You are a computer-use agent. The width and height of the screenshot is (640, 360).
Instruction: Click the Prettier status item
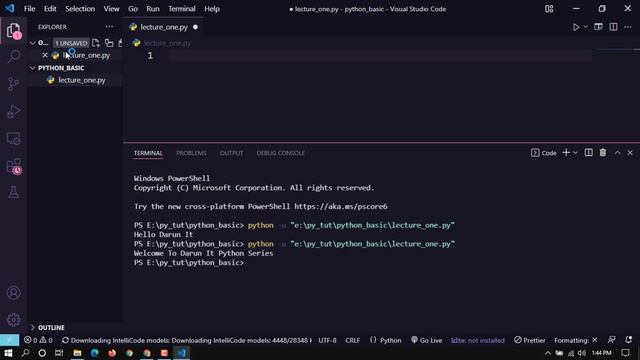point(530,340)
